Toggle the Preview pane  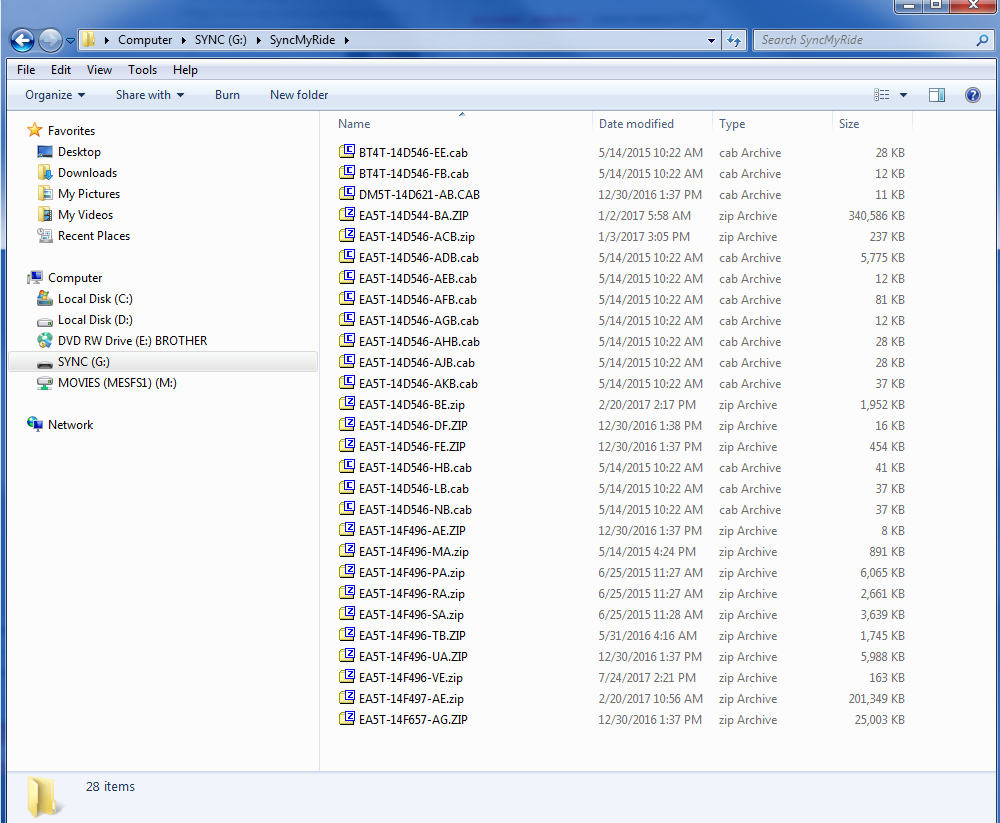click(x=936, y=94)
